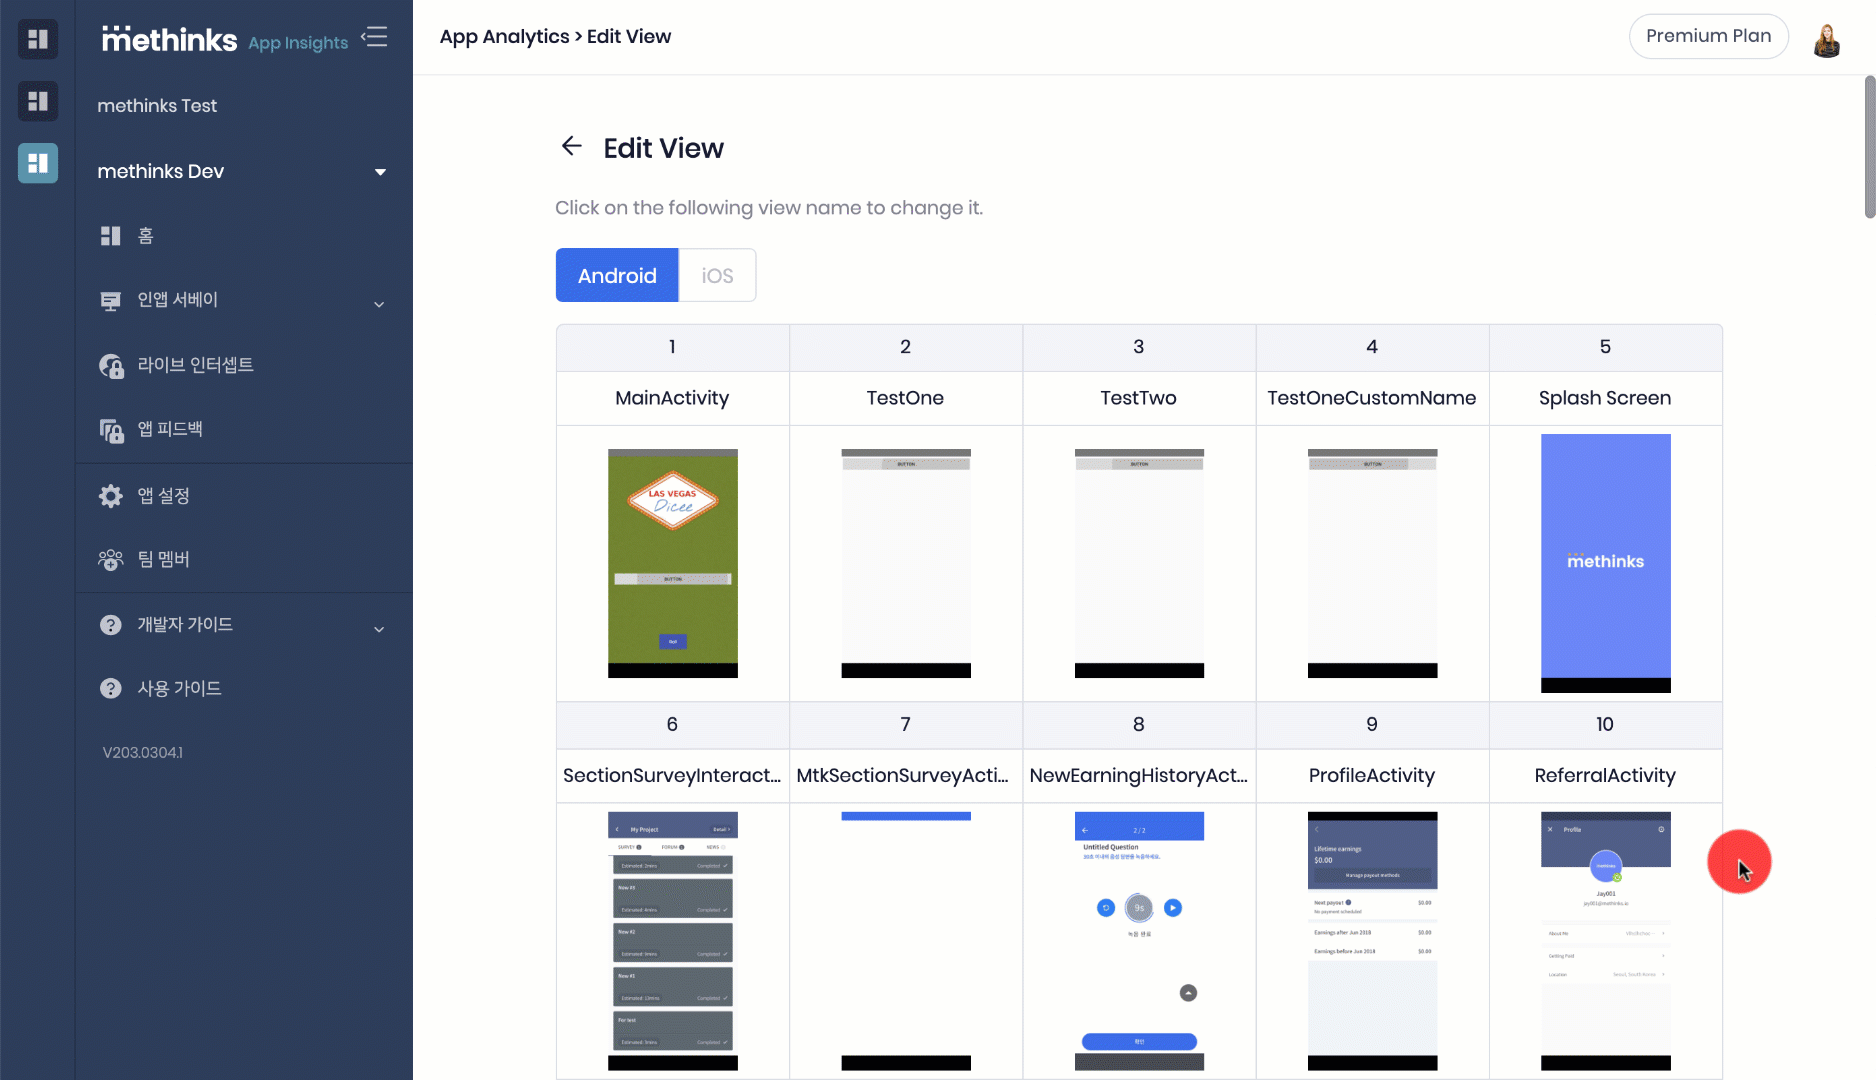The image size is (1876, 1080).
Task: Open 앱 설정 via the gear icon
Action: 110,495
